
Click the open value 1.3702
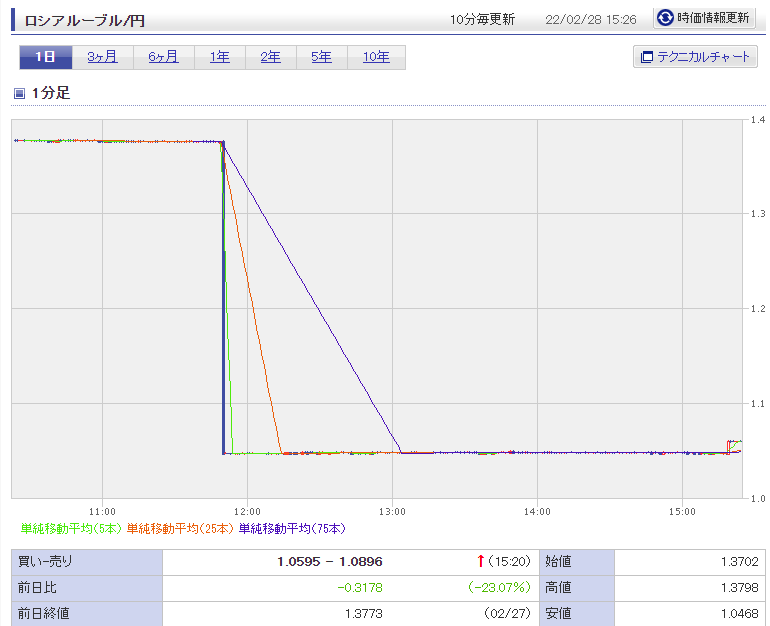point(740,562)
